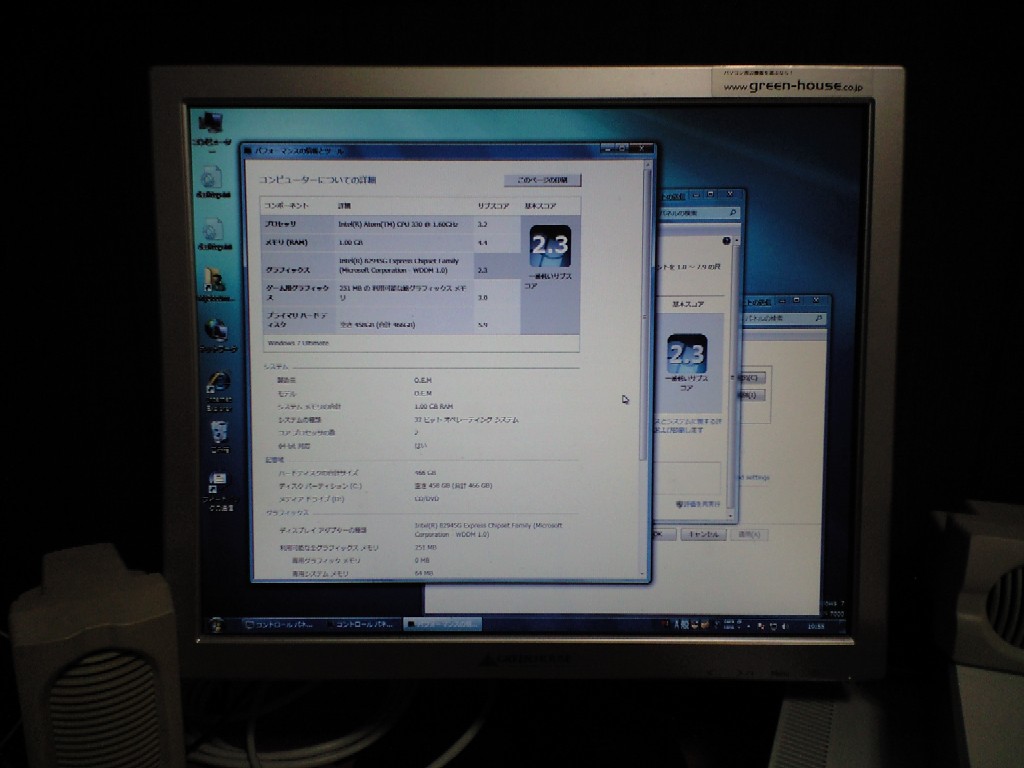The image size is (1024, 768).
Task: Click the このページの印刷 print button
Action: click(x=542, y=180)
